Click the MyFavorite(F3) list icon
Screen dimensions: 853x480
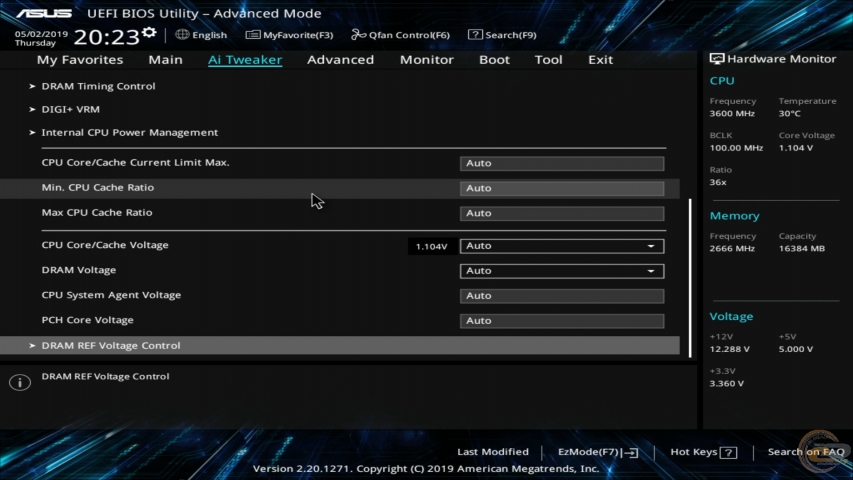[x=252, y=35]
